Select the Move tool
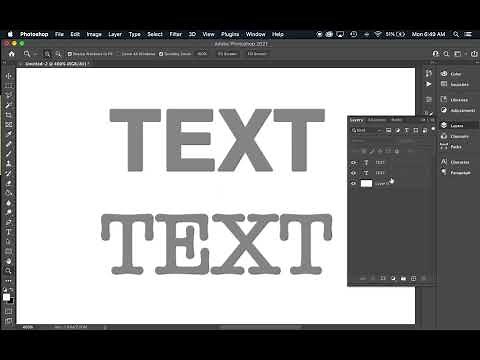Viewport: 480px width, 360px height. coord(9,76)
